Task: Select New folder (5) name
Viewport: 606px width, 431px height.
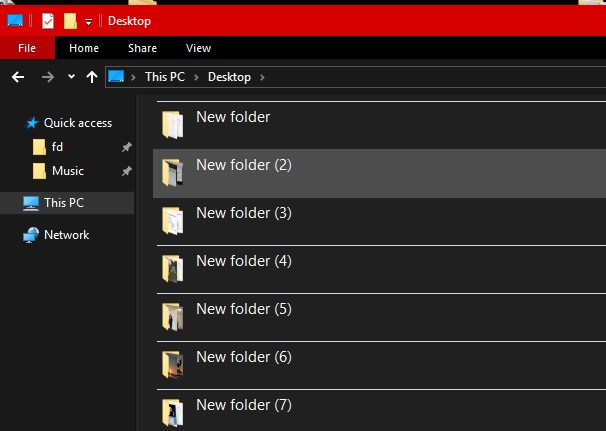Action: point(244,309)
